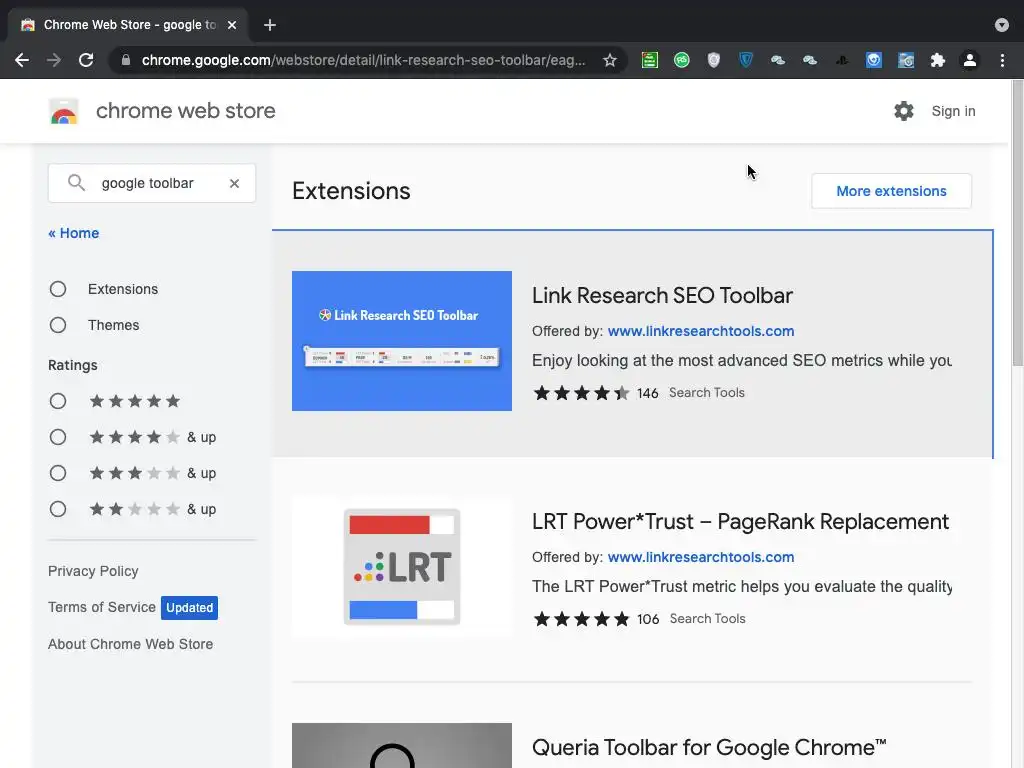Open LRT Power*Trust extension title
Screen dimensions: 1024x768
pos(741,521)
